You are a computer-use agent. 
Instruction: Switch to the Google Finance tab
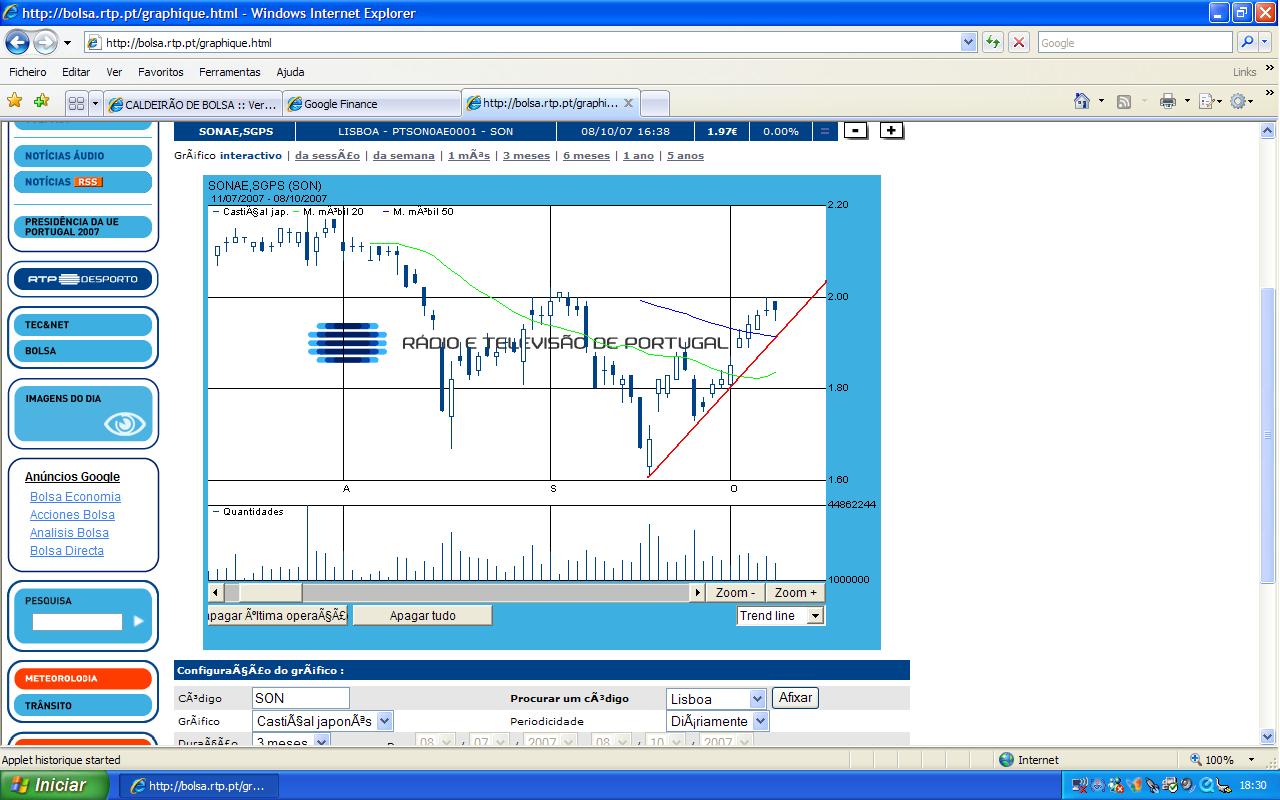coord(371,104)
